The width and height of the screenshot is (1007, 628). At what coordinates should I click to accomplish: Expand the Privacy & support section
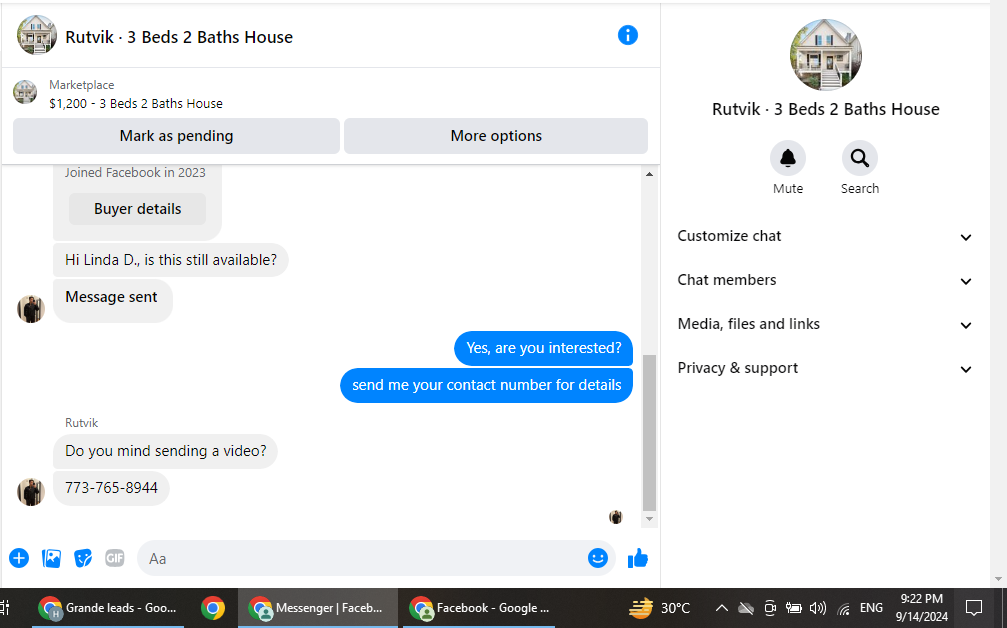point(825,368)
